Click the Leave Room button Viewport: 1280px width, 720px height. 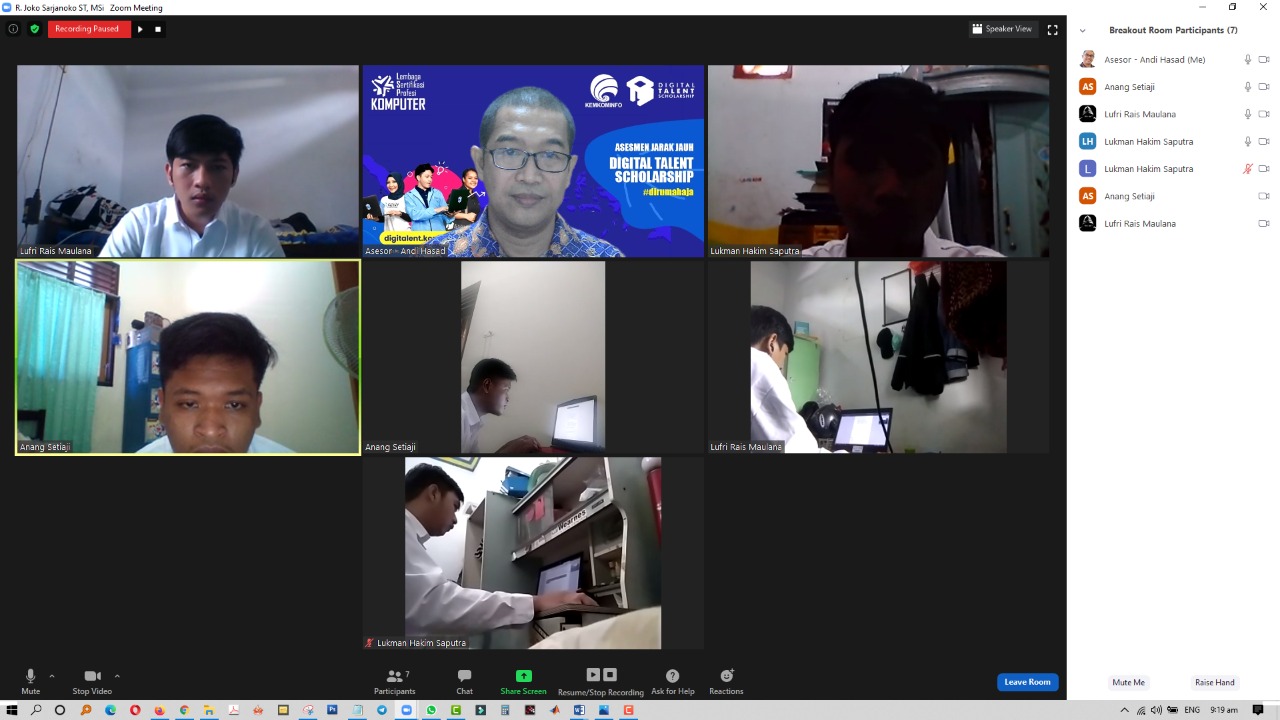tap(1027, 682)
